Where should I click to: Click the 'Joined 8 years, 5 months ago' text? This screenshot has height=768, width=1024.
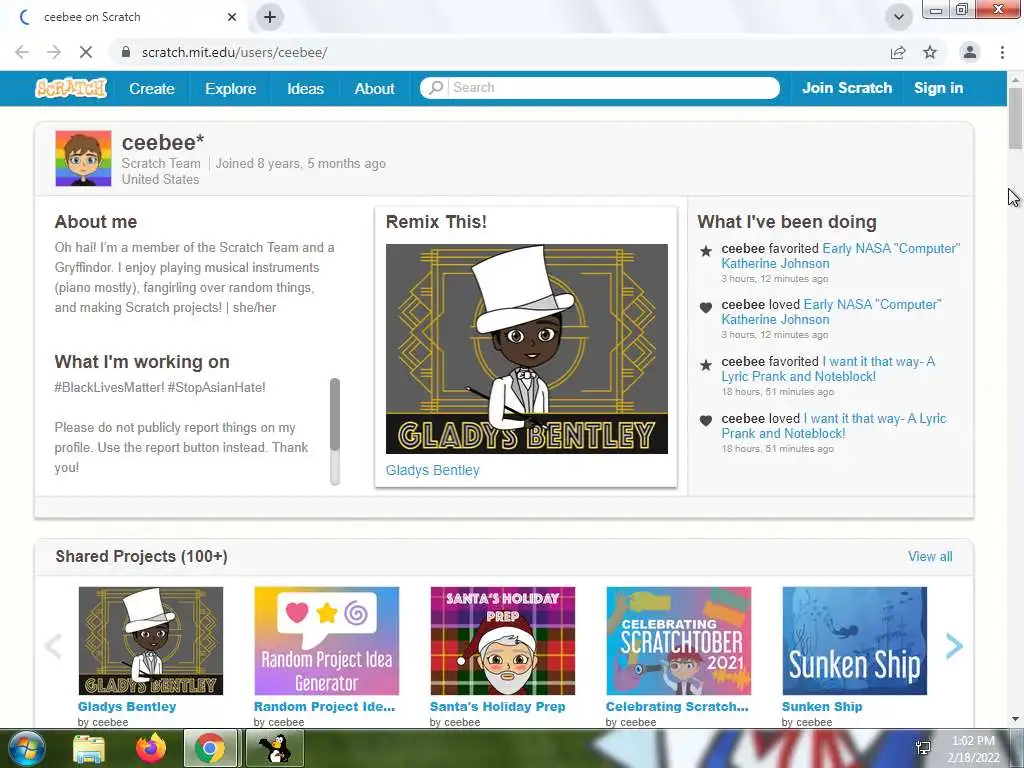tap(300, 163)
